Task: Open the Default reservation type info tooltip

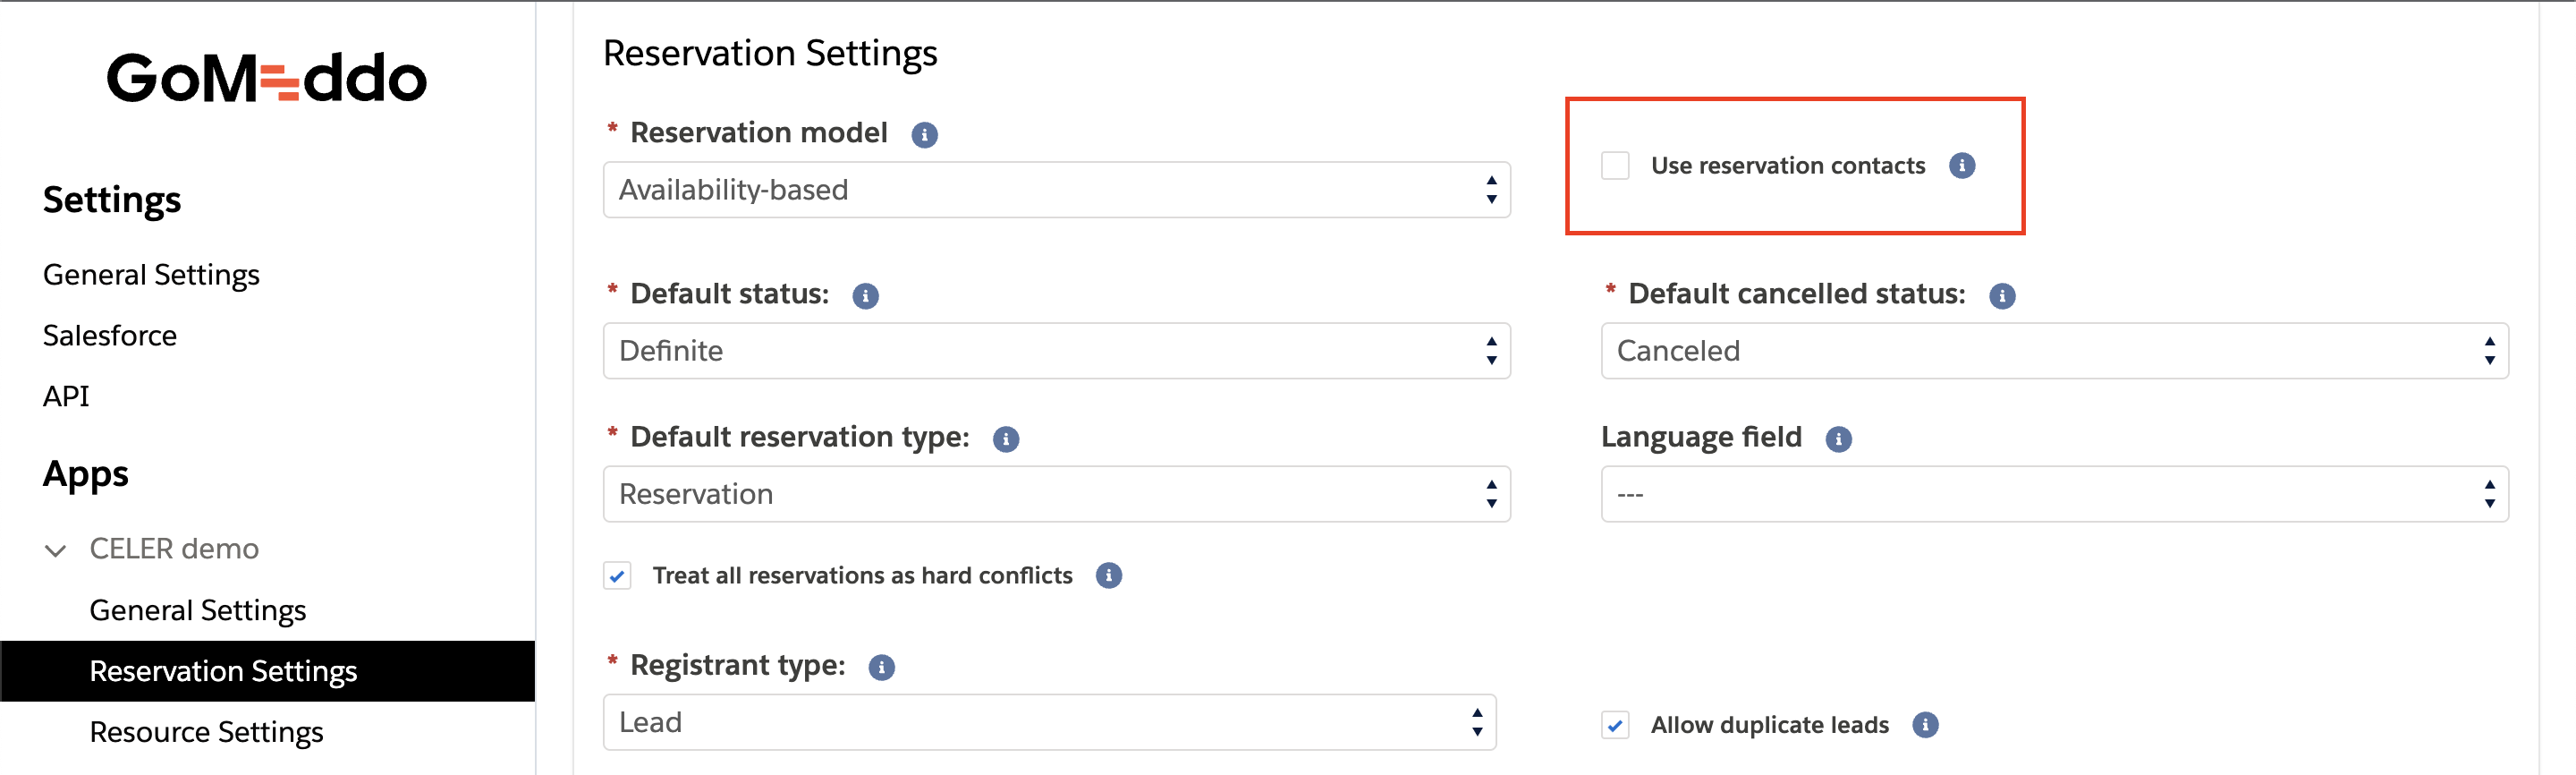Action: (x=1006, y=438)
